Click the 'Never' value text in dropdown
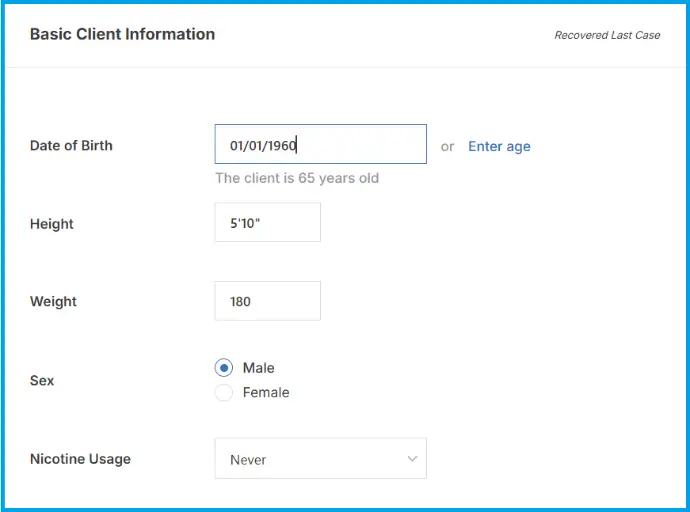This screenshot has width=690, height=512. [248, 460]
